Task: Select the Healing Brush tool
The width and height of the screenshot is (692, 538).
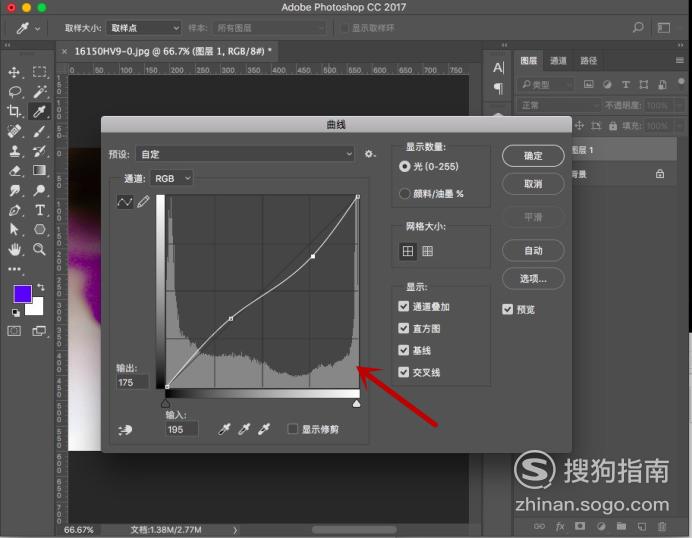Action: 14,131
